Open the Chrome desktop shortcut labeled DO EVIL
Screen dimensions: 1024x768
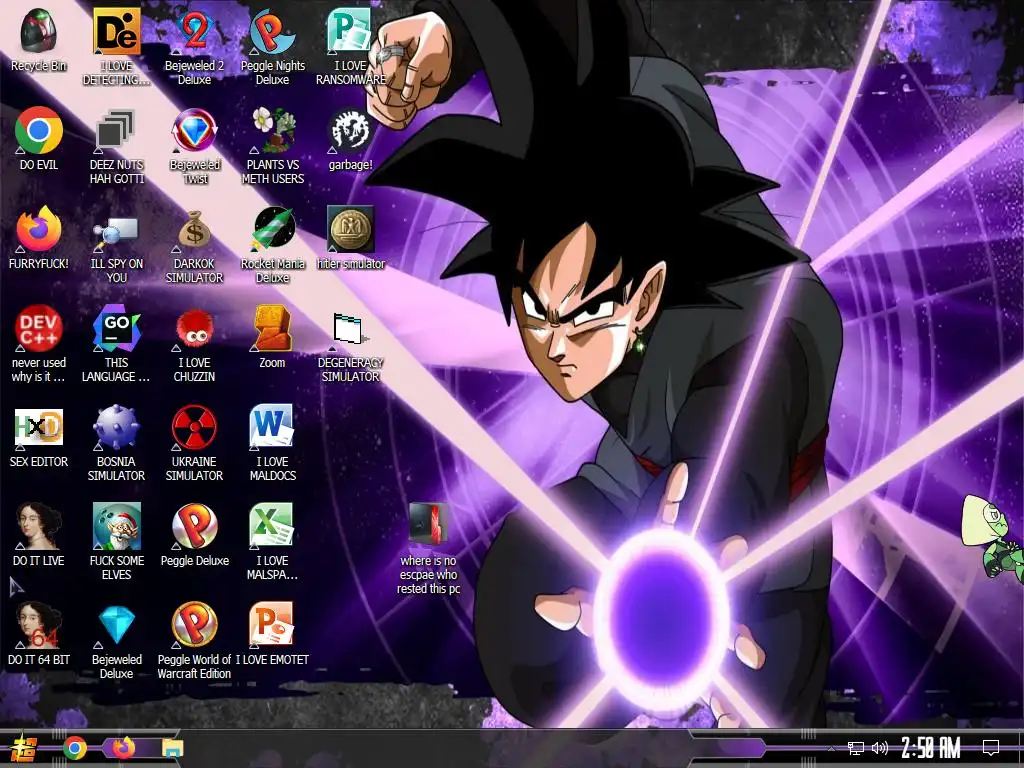39,131
